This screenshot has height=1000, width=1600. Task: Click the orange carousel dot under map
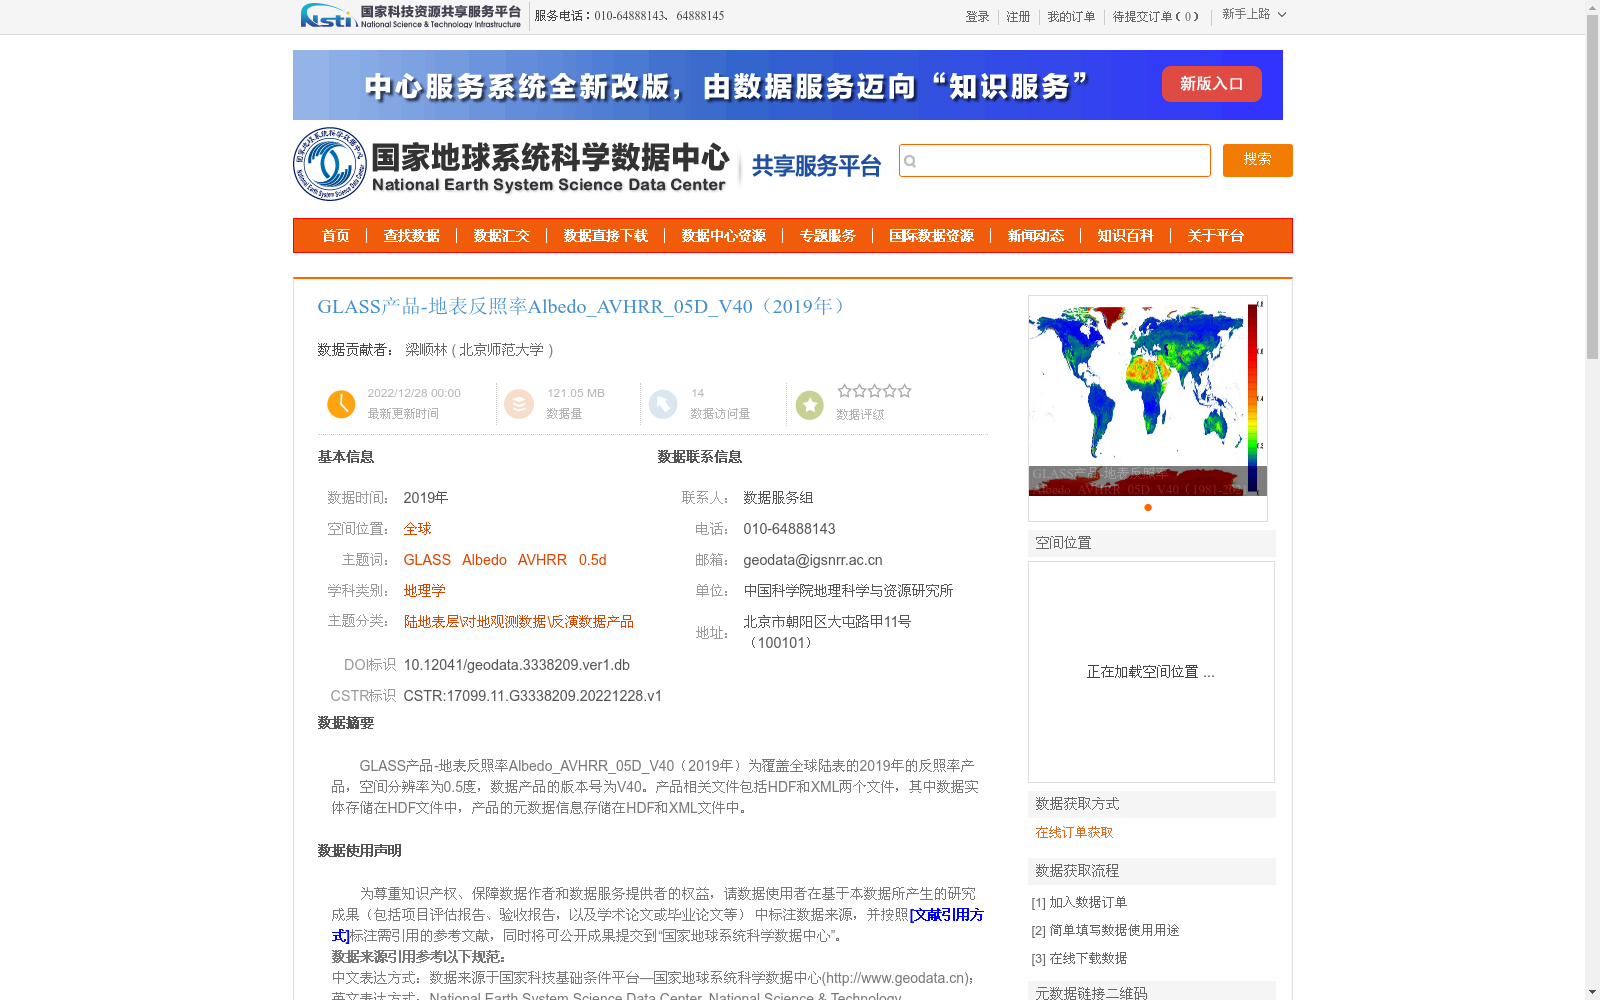click(x=1148, y=508)
